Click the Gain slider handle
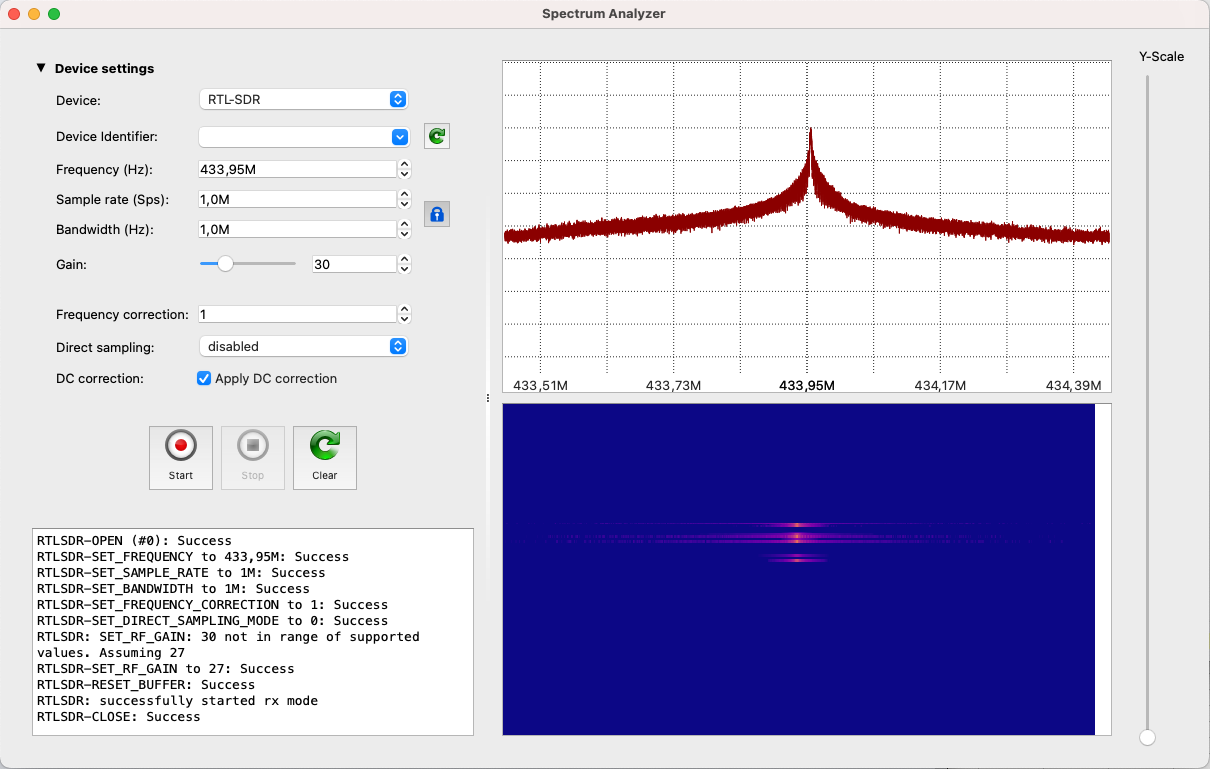Viewport: 1210px width, 769px height. pos(226,264)
